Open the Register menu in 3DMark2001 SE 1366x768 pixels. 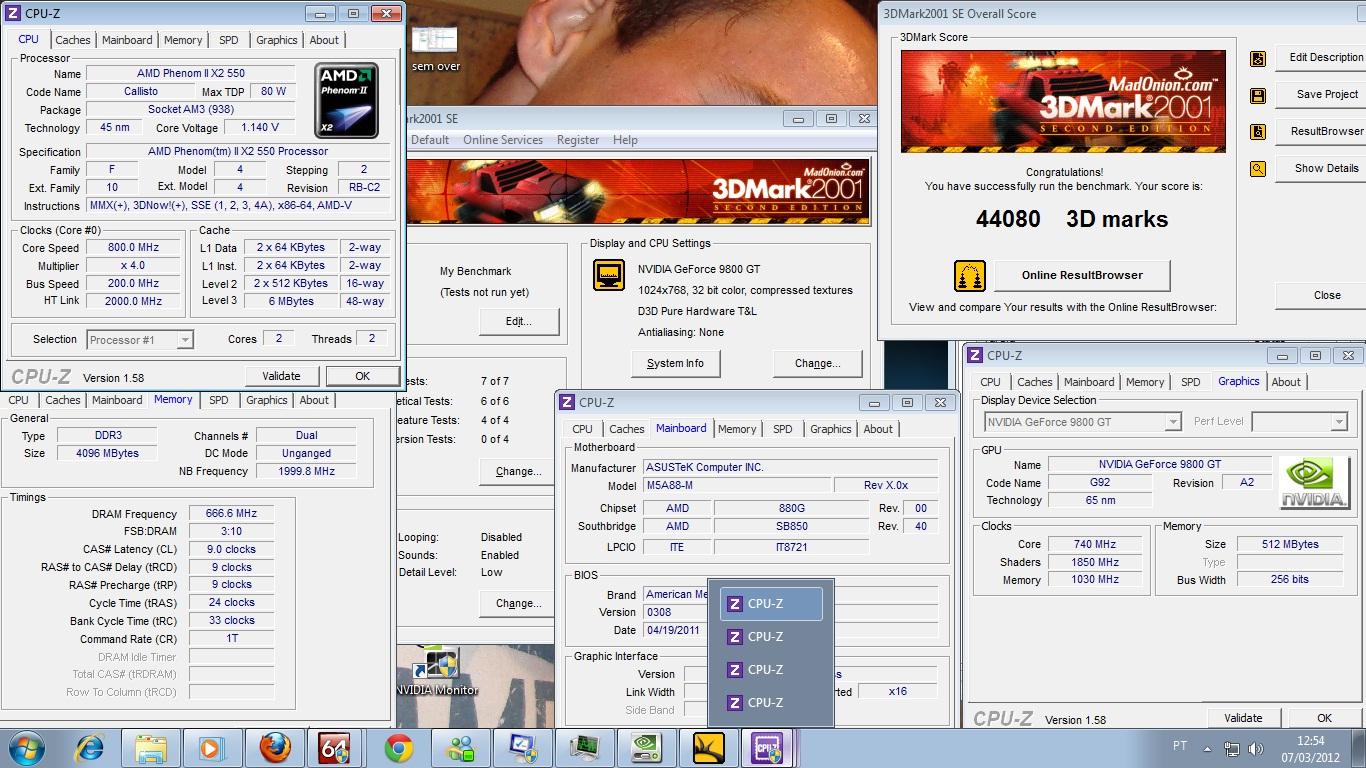578,140
